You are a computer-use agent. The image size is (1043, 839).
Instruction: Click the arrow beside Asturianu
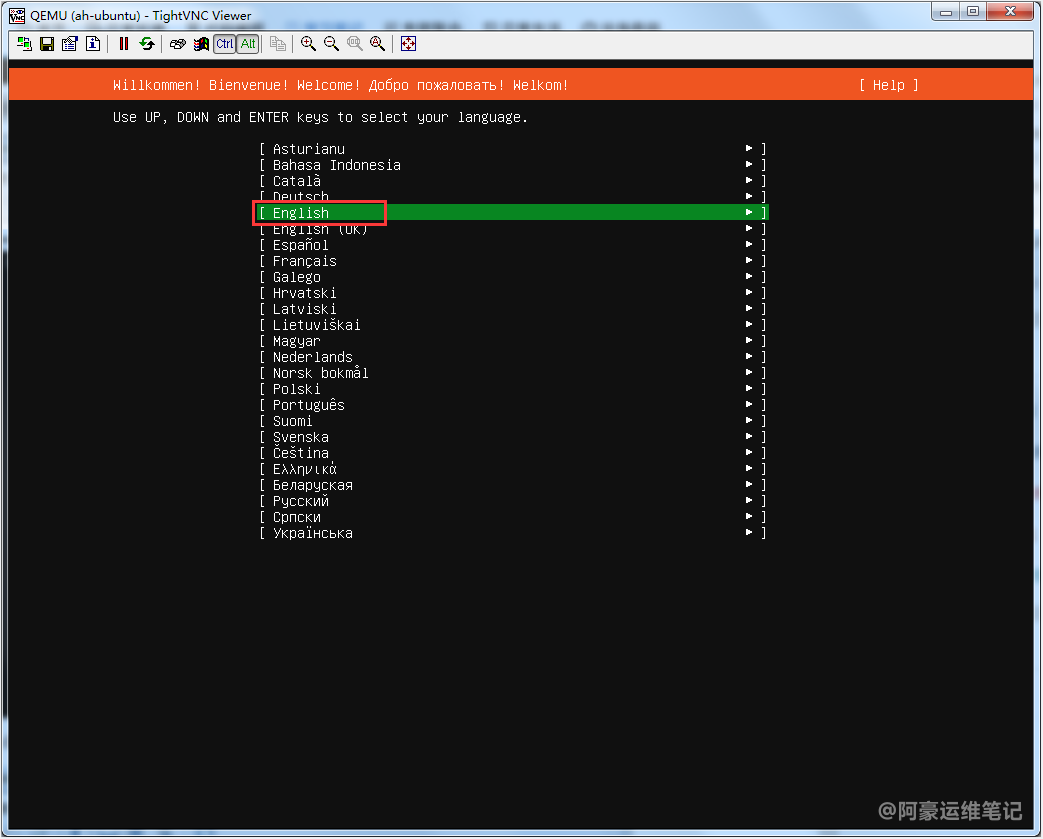[749, 149]
